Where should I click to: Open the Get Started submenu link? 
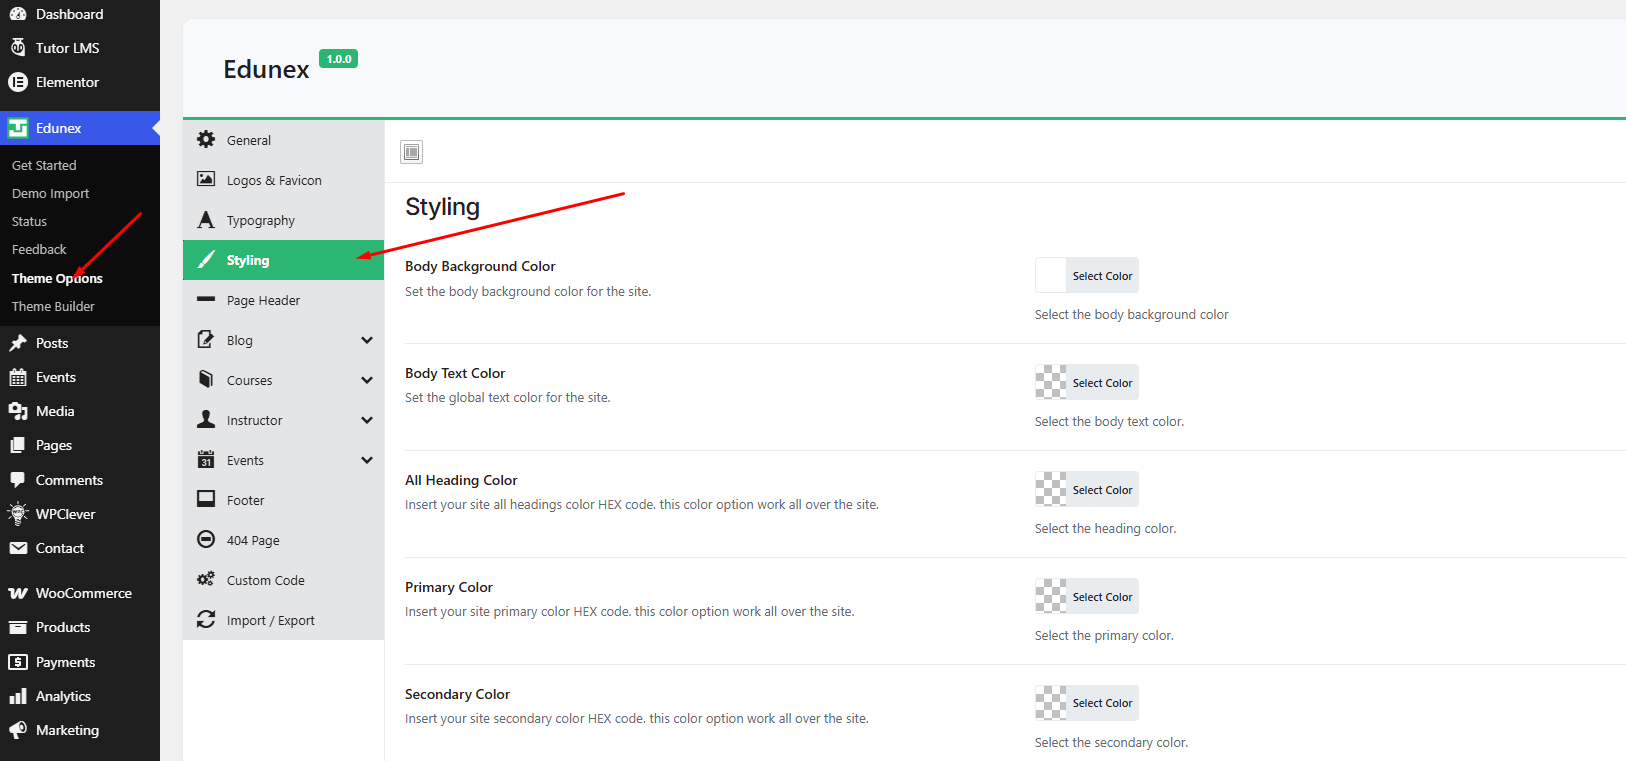[x=44, y=165]
